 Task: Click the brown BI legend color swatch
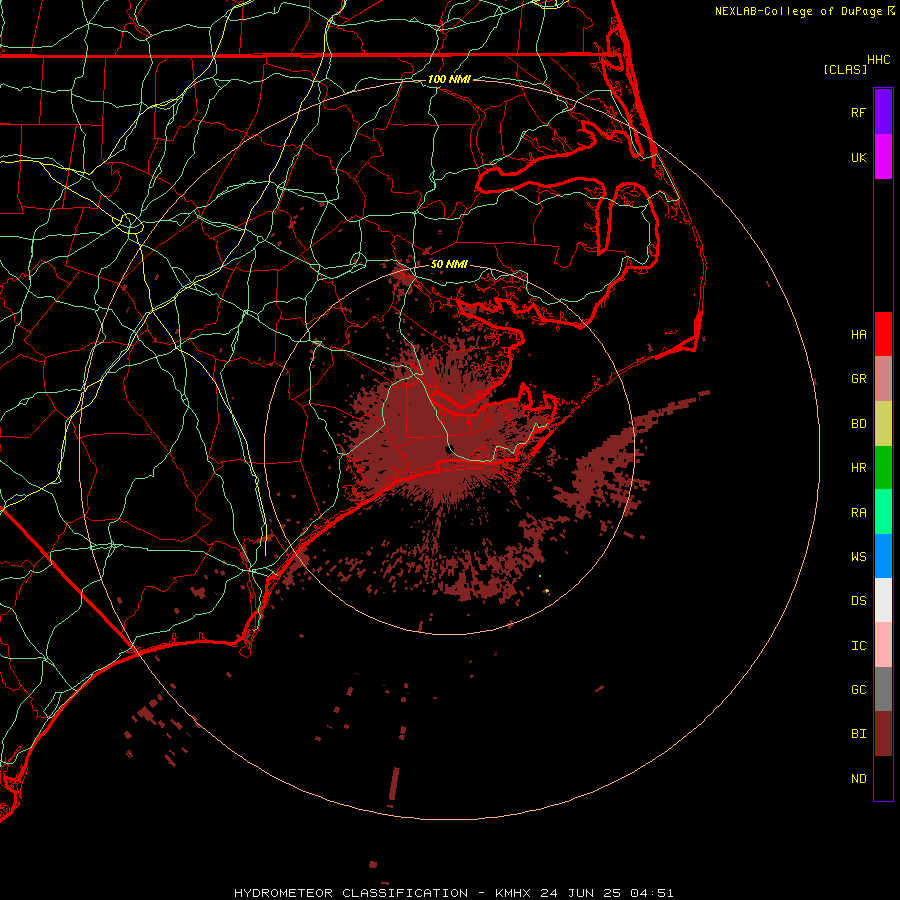coord(883,734)
